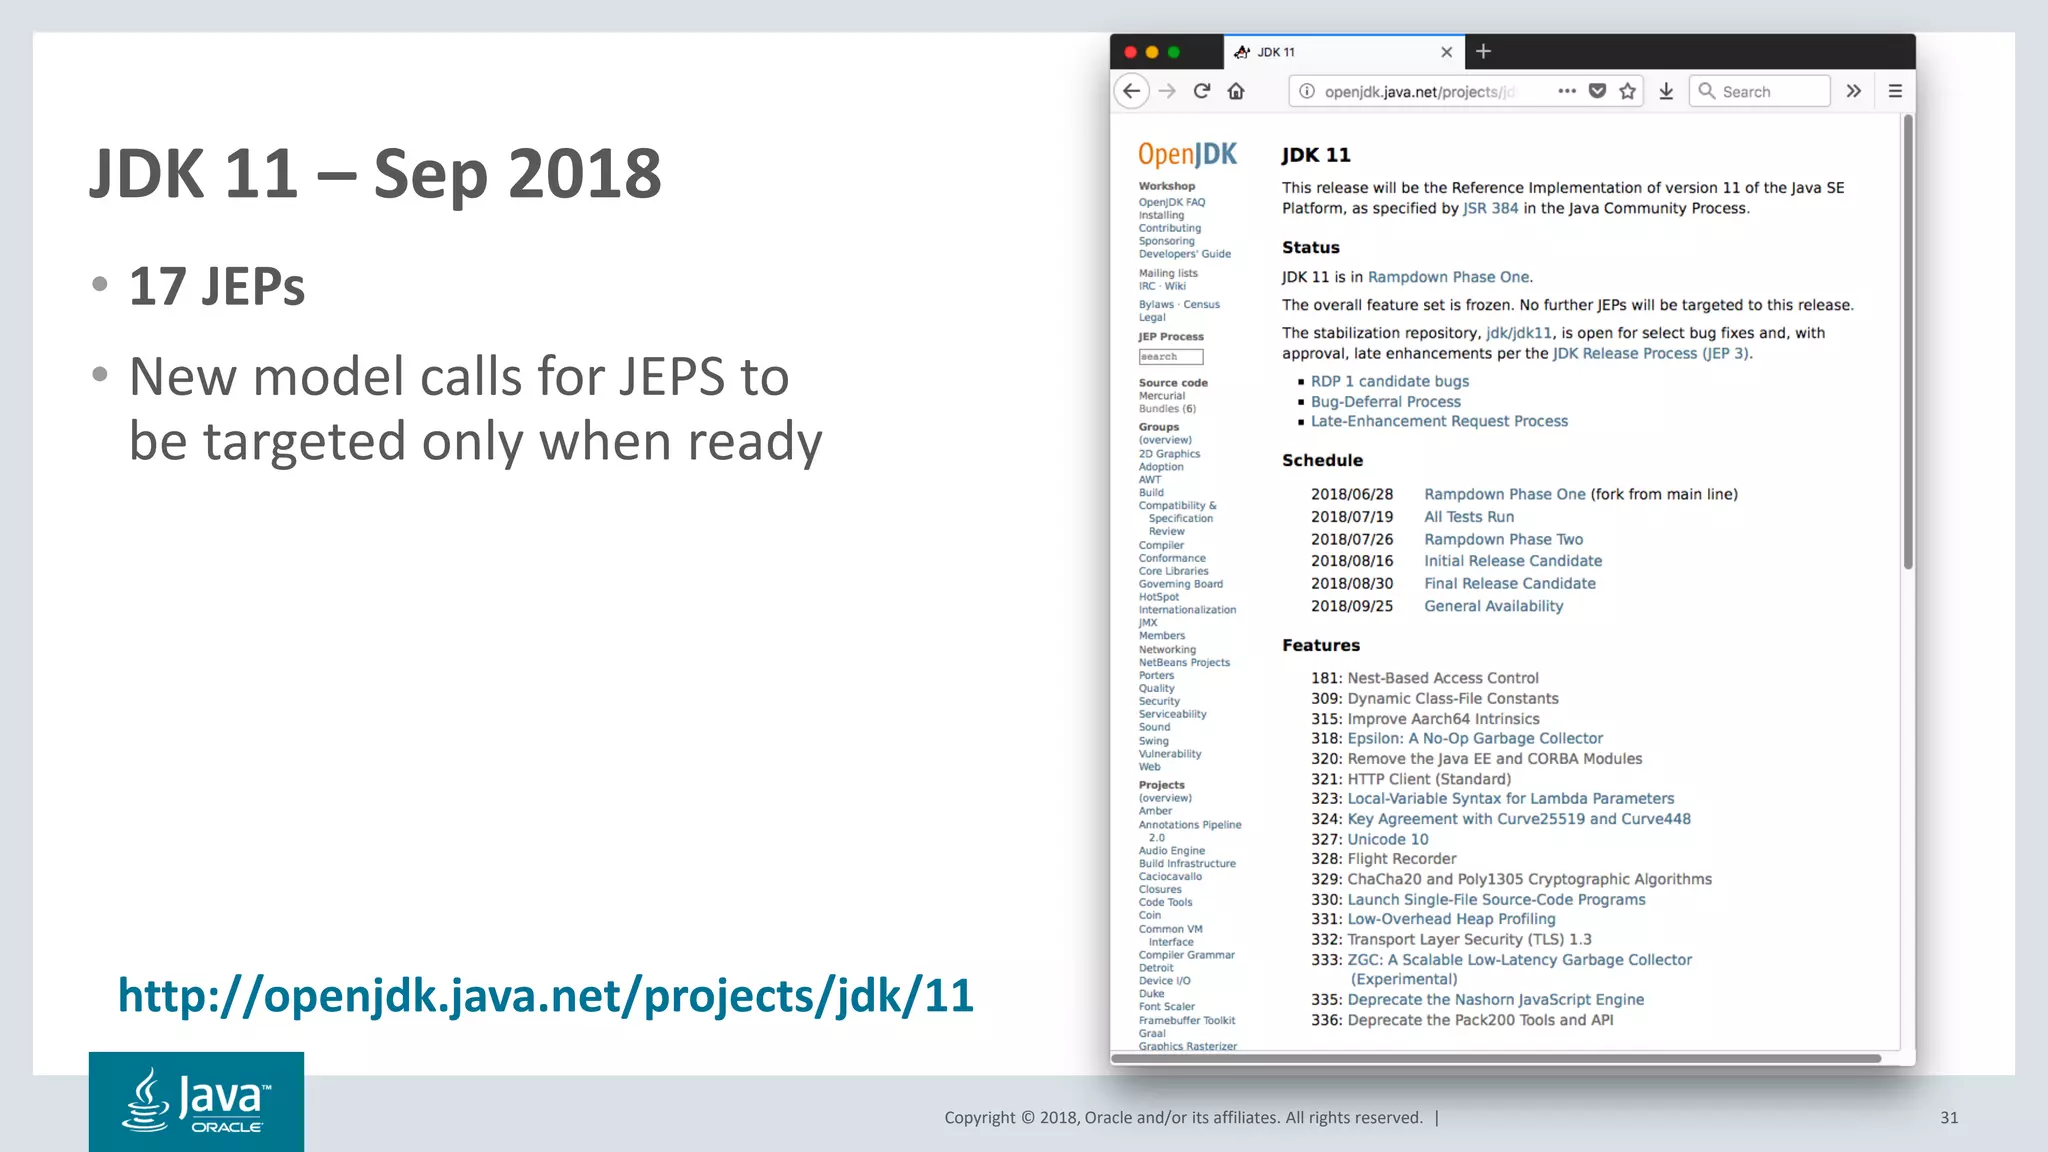
Task: Open Amber project sidebar link
Action: 1155,811
